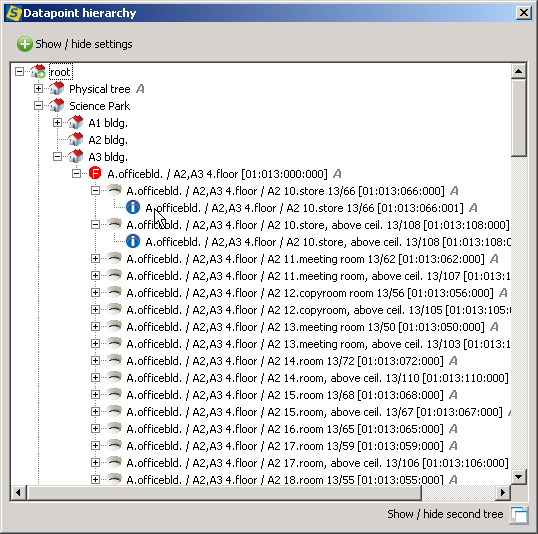Click the blue info icon for 10.store above ceil. 13/108
Viewport: 538px width, 534px height.
coord(133,241)
